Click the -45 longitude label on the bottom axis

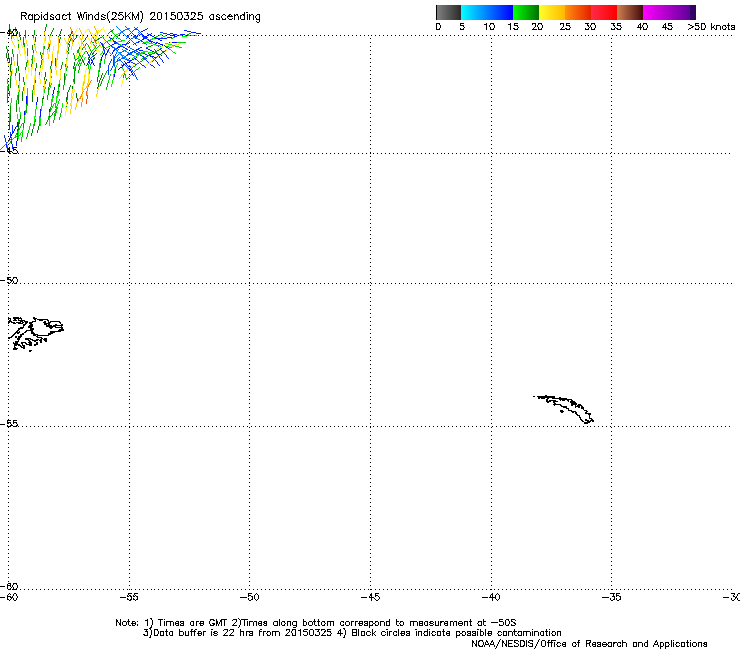coord(370,597)
